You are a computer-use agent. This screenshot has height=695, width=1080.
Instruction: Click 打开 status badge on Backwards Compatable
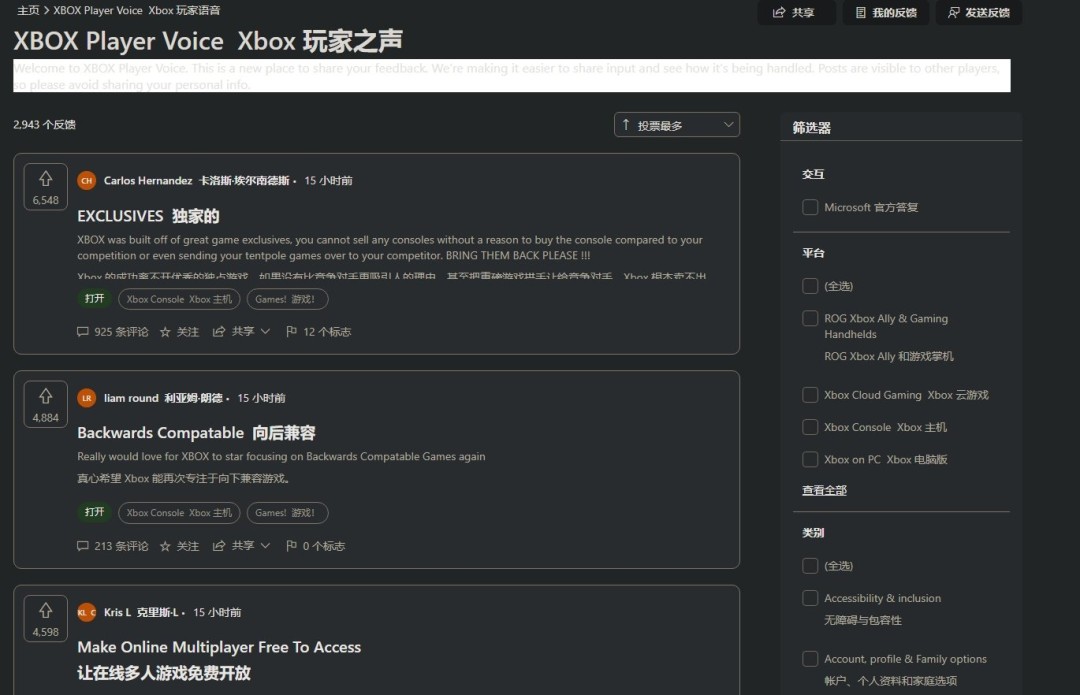(94, 512)
